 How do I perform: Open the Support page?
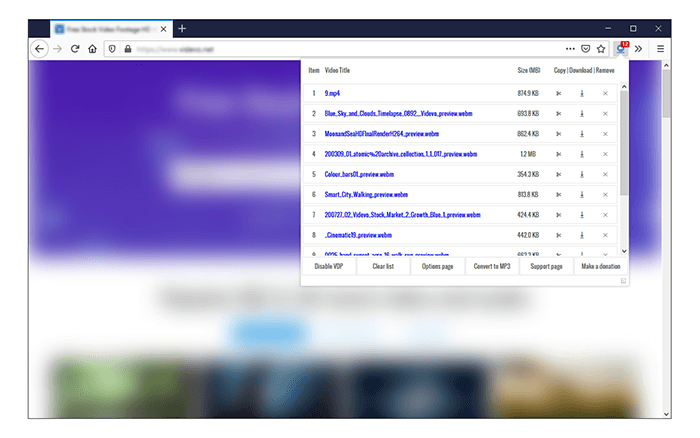[x=546, y=267]
